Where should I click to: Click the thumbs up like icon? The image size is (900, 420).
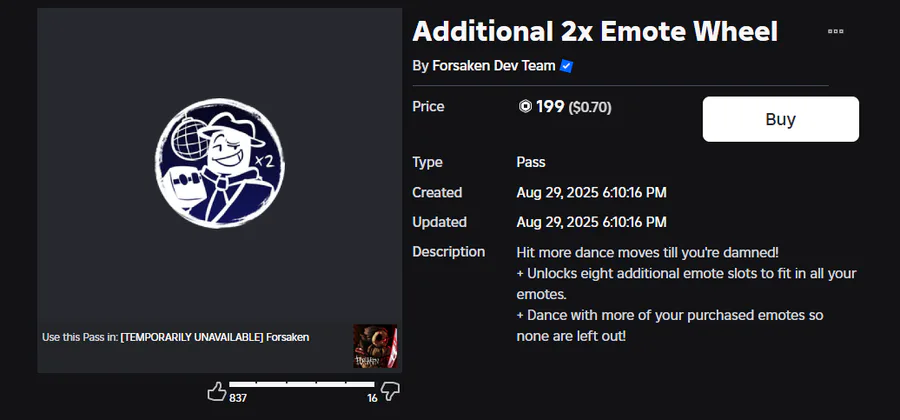pos(216,392)
